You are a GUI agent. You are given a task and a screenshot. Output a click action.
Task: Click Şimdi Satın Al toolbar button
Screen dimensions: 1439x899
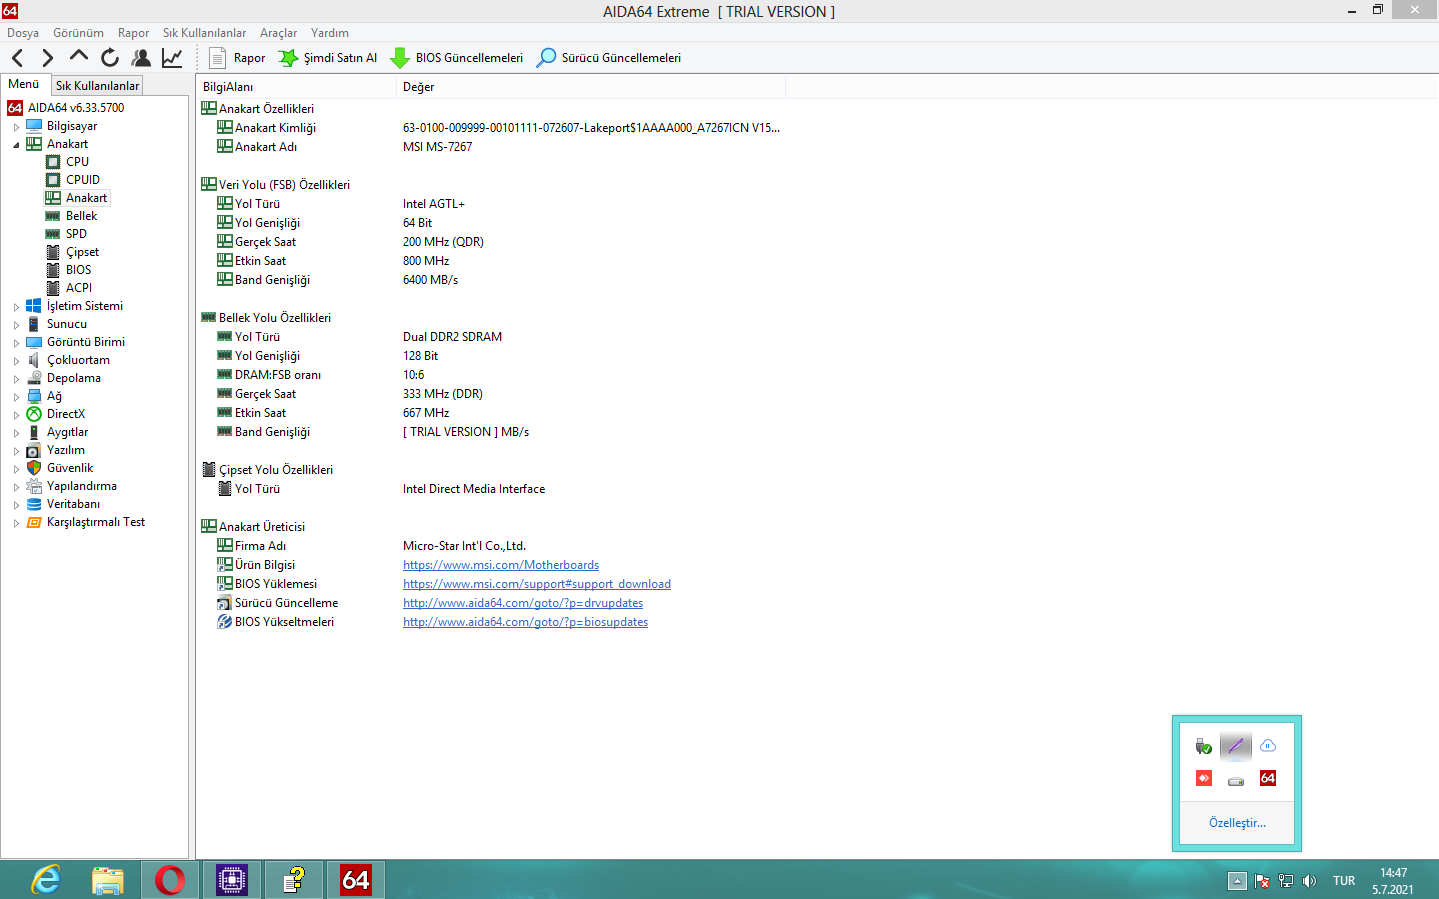(x=328, y=58)
